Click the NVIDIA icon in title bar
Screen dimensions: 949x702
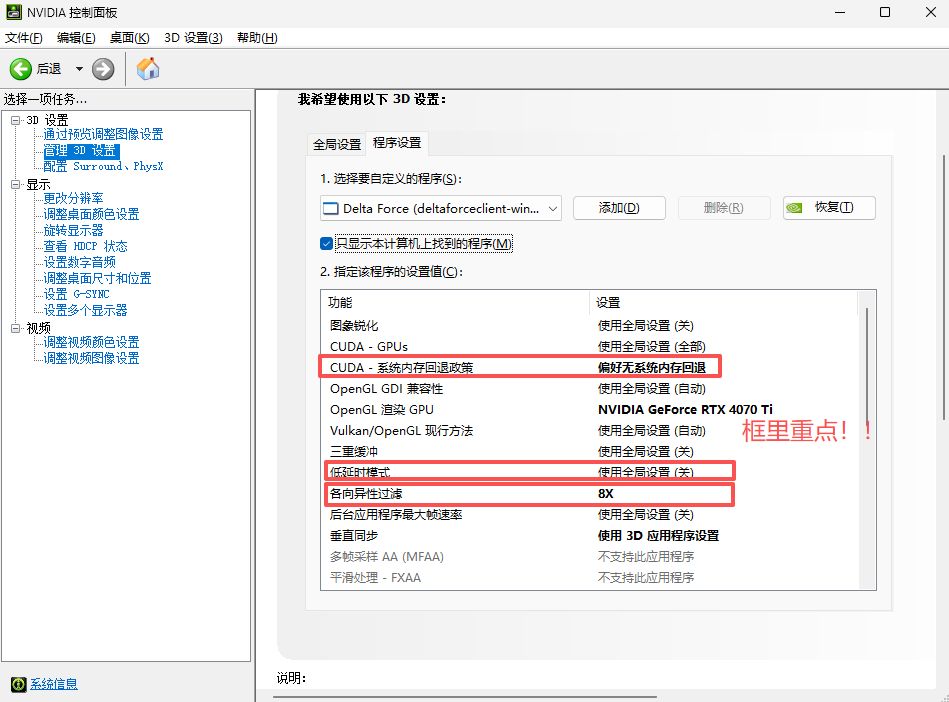(x=13, y=11)
